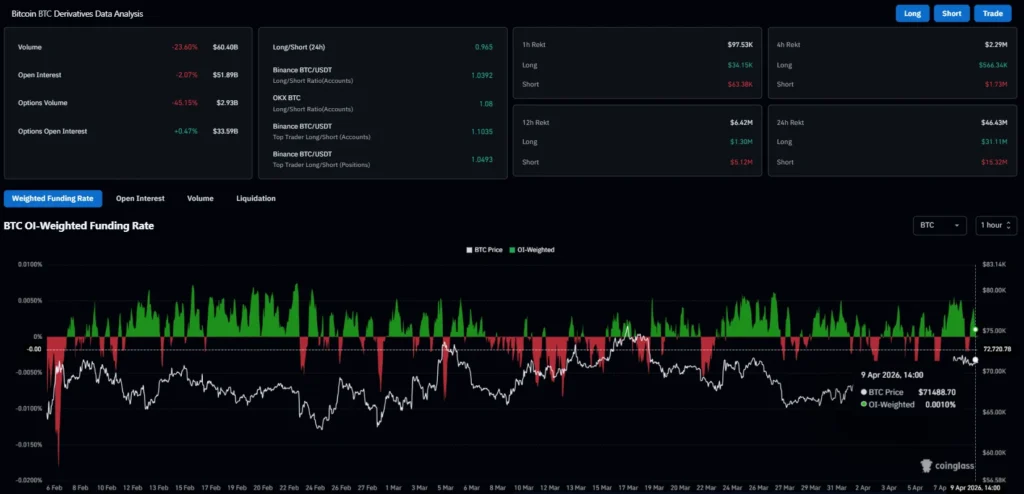
Task: Click the white price marker at chart's right edge
Action: tap(975, 361)
